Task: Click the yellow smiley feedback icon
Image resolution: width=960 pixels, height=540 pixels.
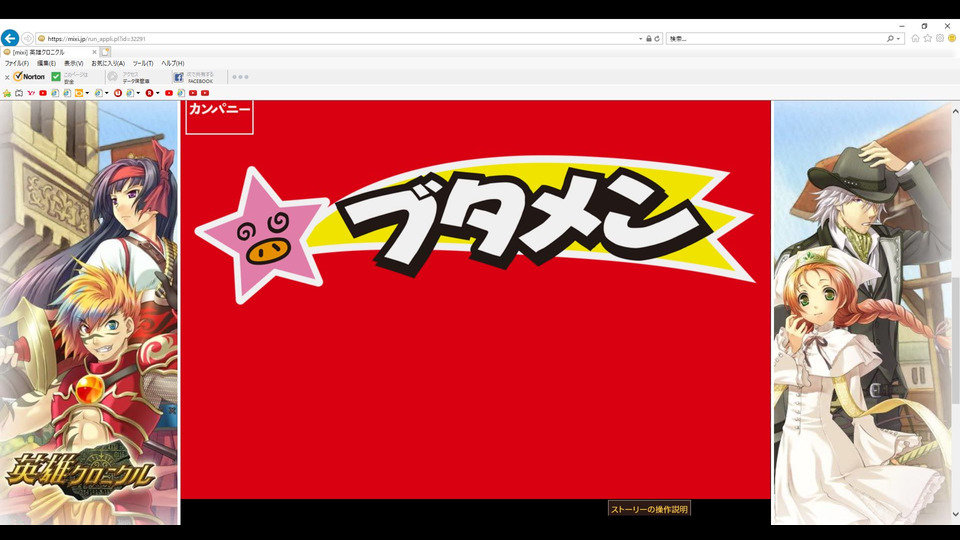Action: 952,38
